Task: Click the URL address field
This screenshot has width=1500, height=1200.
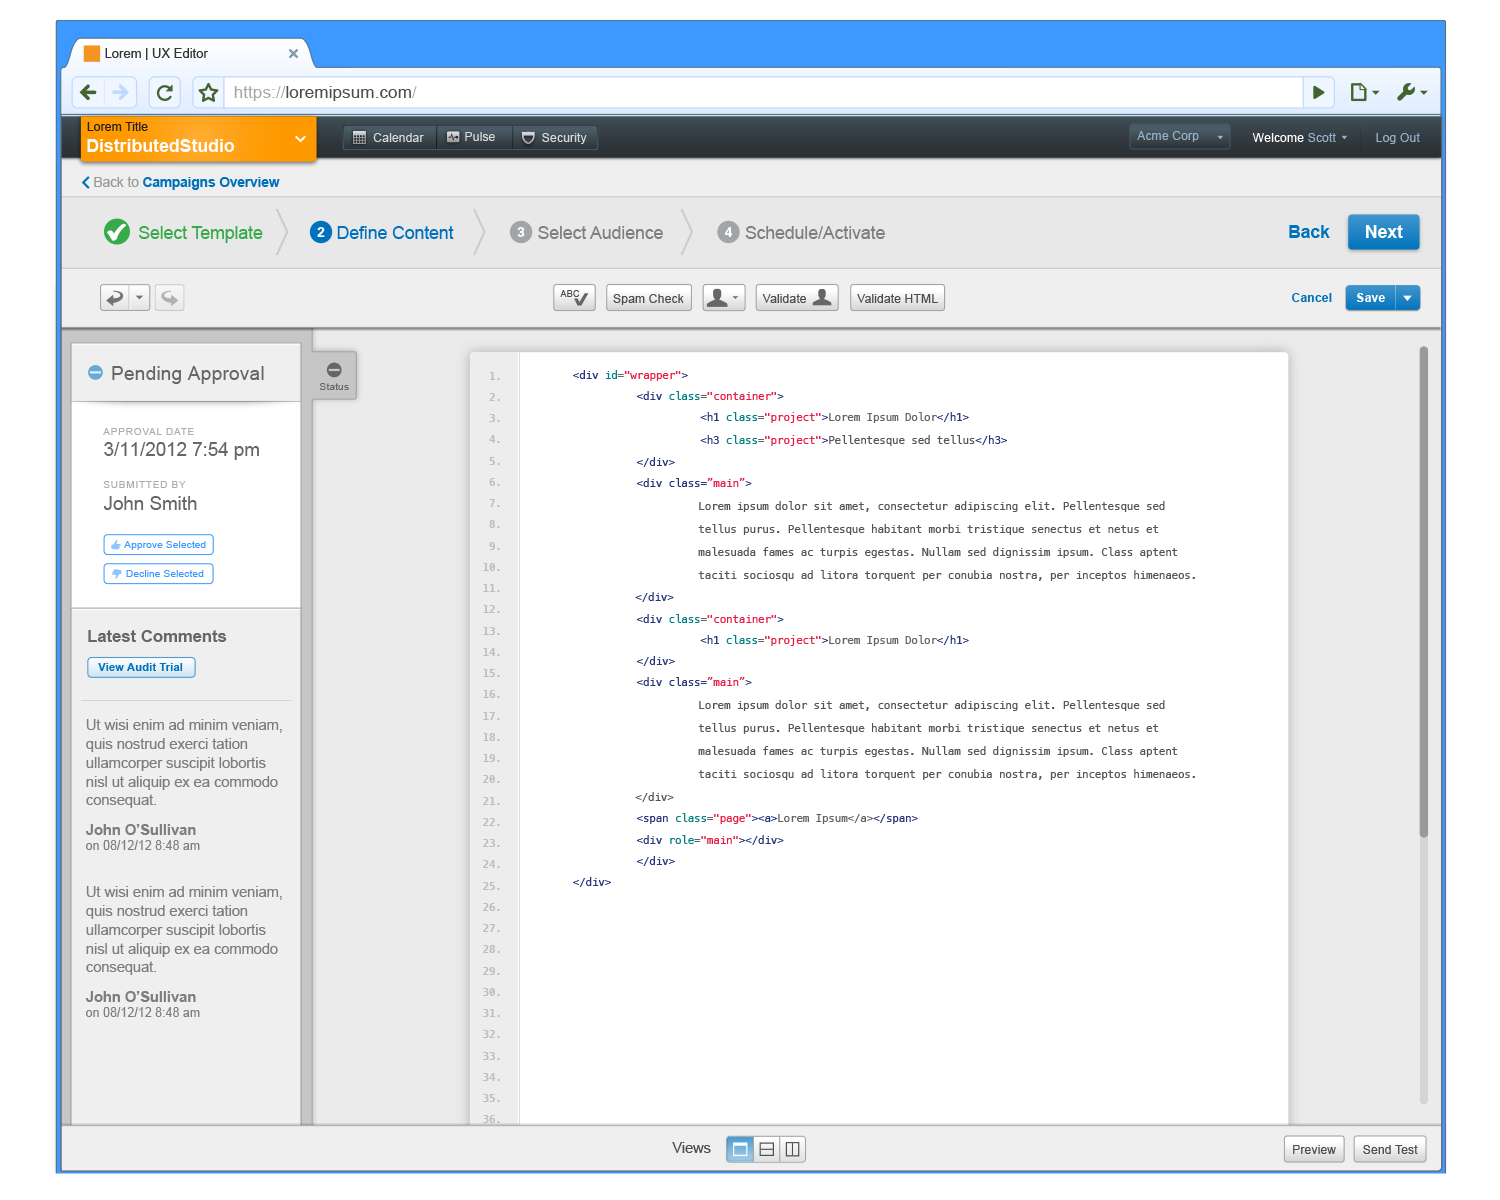Action: pyautogui.click(x=764, y=92)
